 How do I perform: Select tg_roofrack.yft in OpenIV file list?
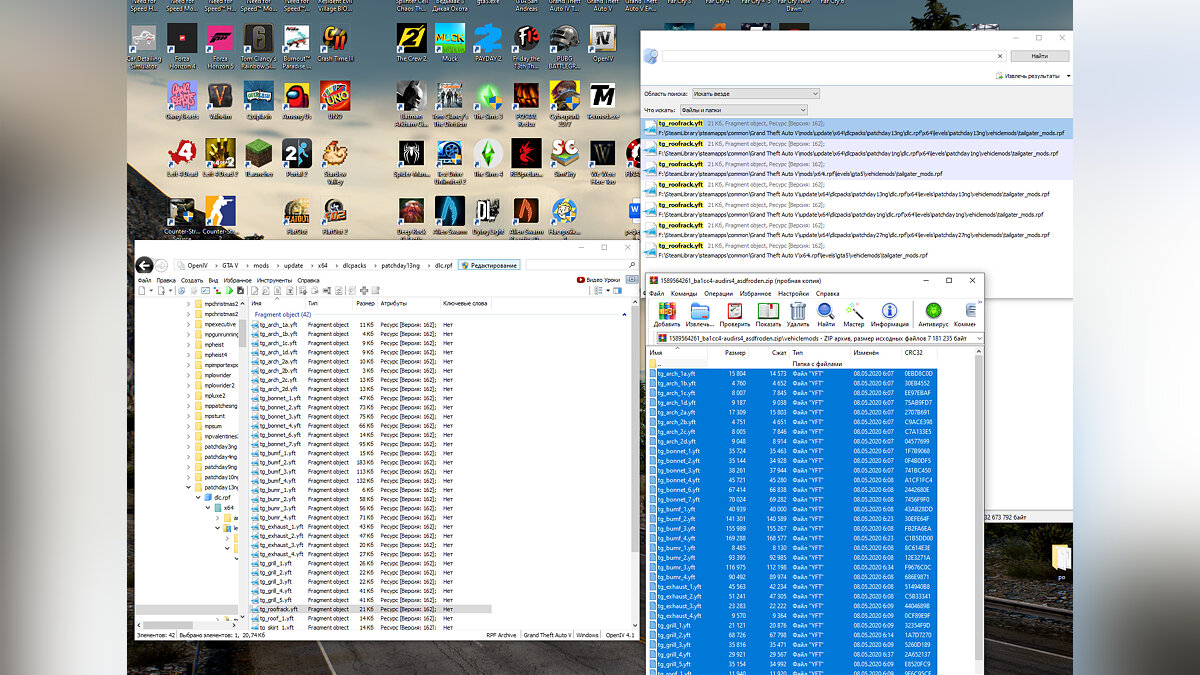tap(278, 609)
